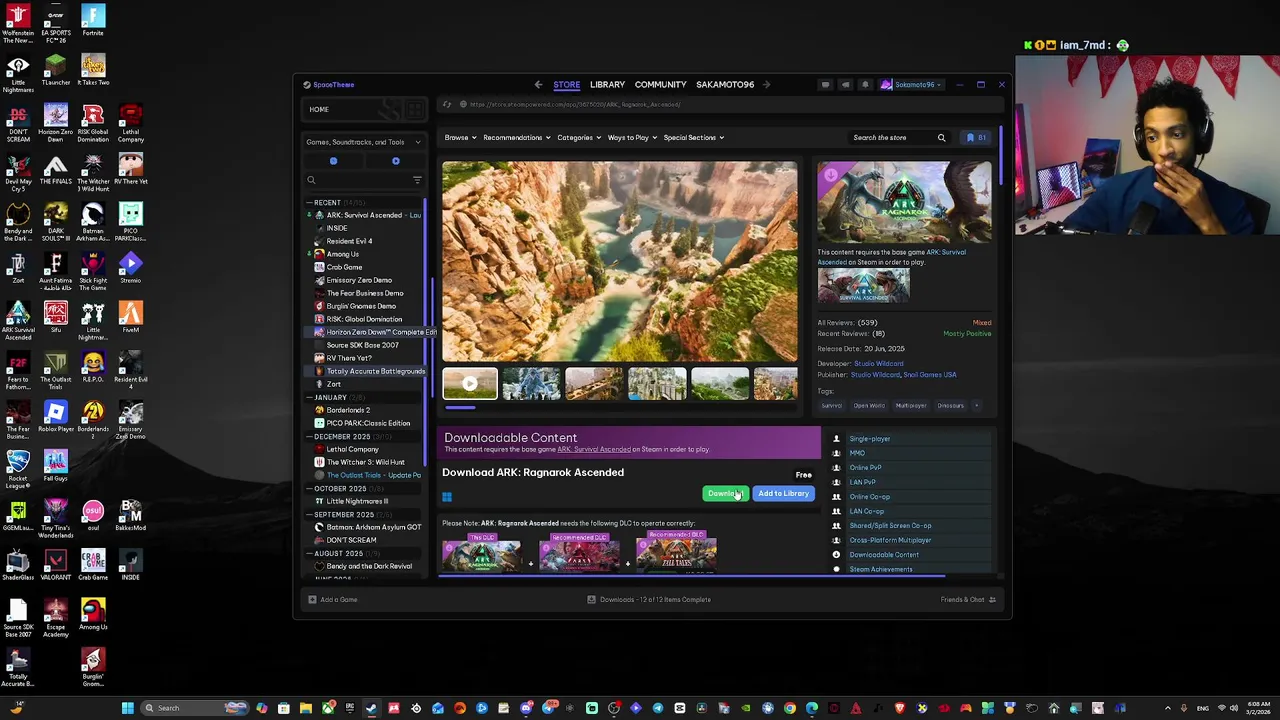Viewport: 1280px width, 720px height.
Task: Go to library HOME
Action: (x=319, y=109)
